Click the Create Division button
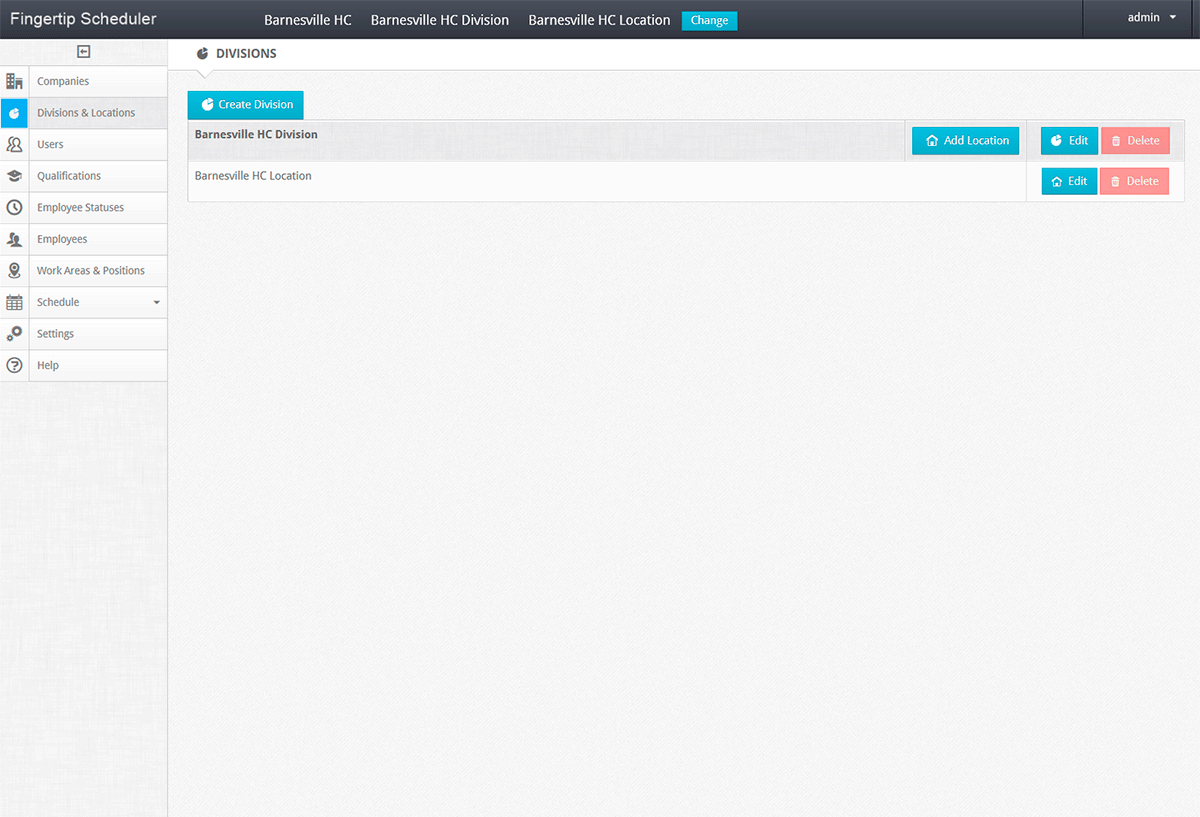This screenshot has height=817, width=1200. 245,104
